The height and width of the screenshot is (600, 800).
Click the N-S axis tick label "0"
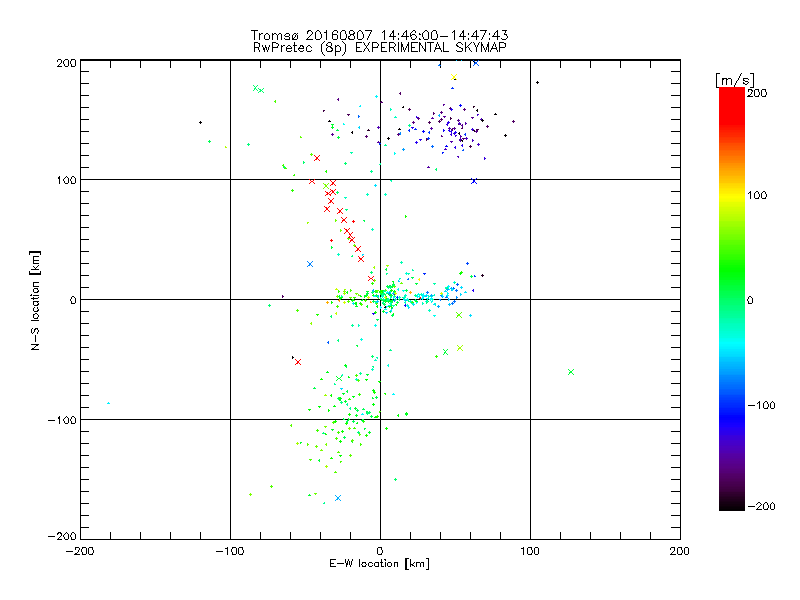73,300
